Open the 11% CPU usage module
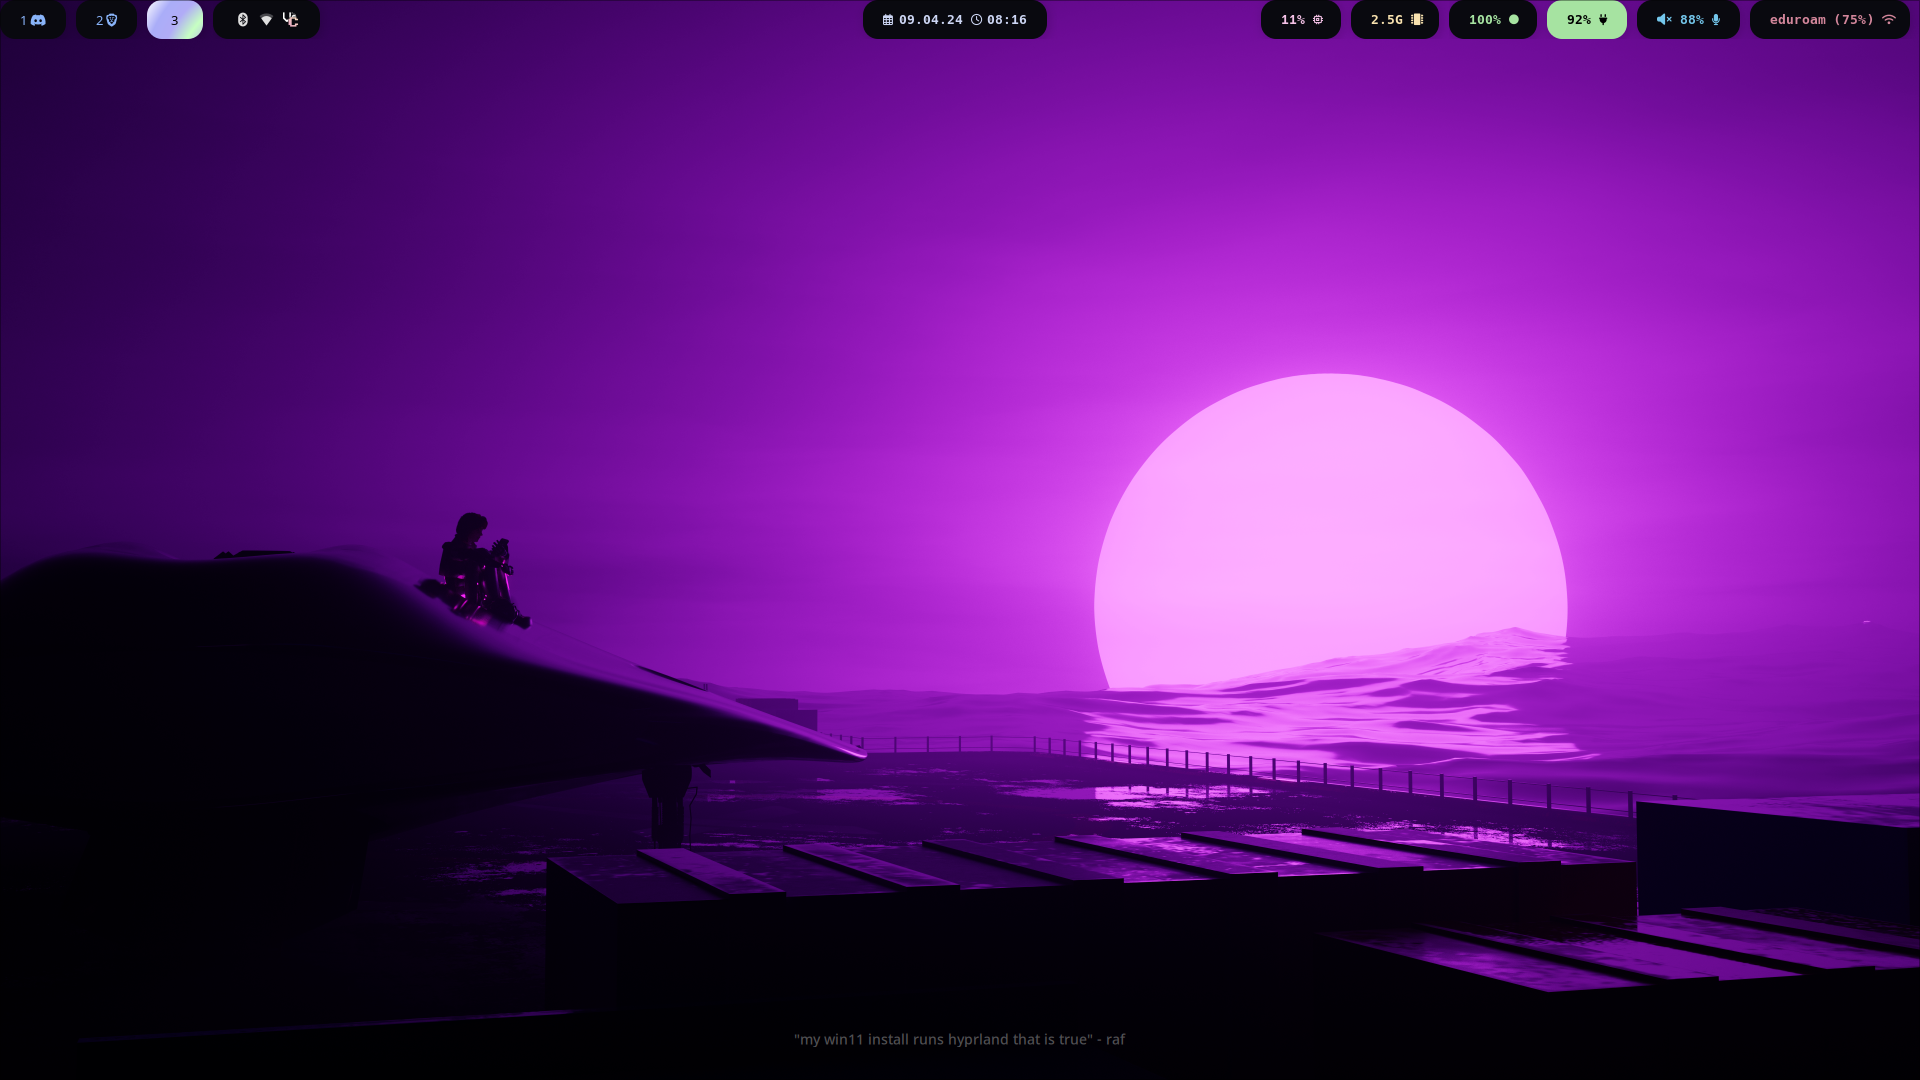The image size is (1920, 1080). 1301,20
